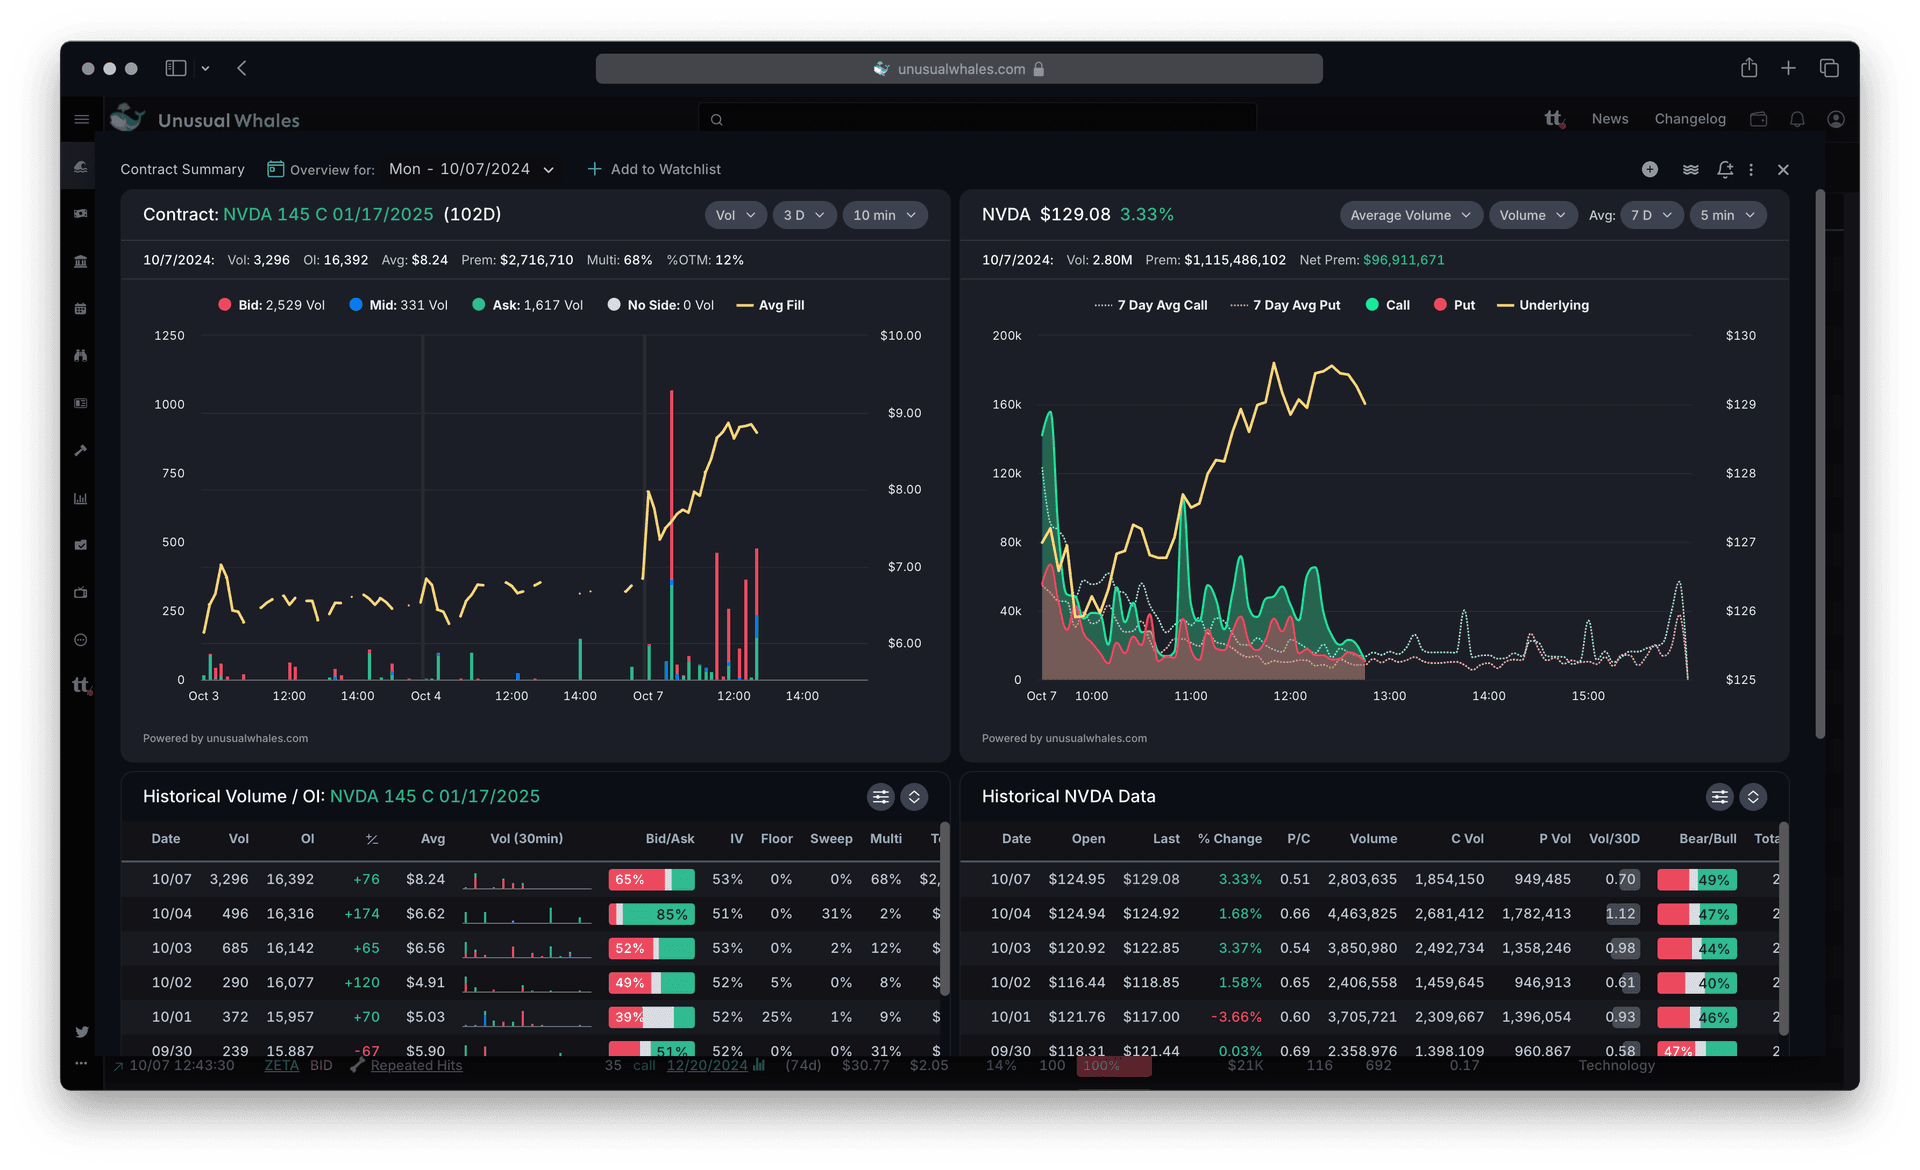The image size is (1920, 1170).
Task: Expand the overview date selector 10/07/2024
Action: 472,169
